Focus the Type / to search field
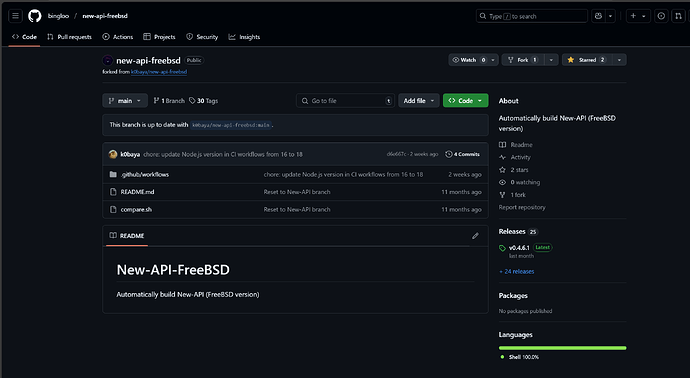The image size is (690, 378). (x=532, y=16)
